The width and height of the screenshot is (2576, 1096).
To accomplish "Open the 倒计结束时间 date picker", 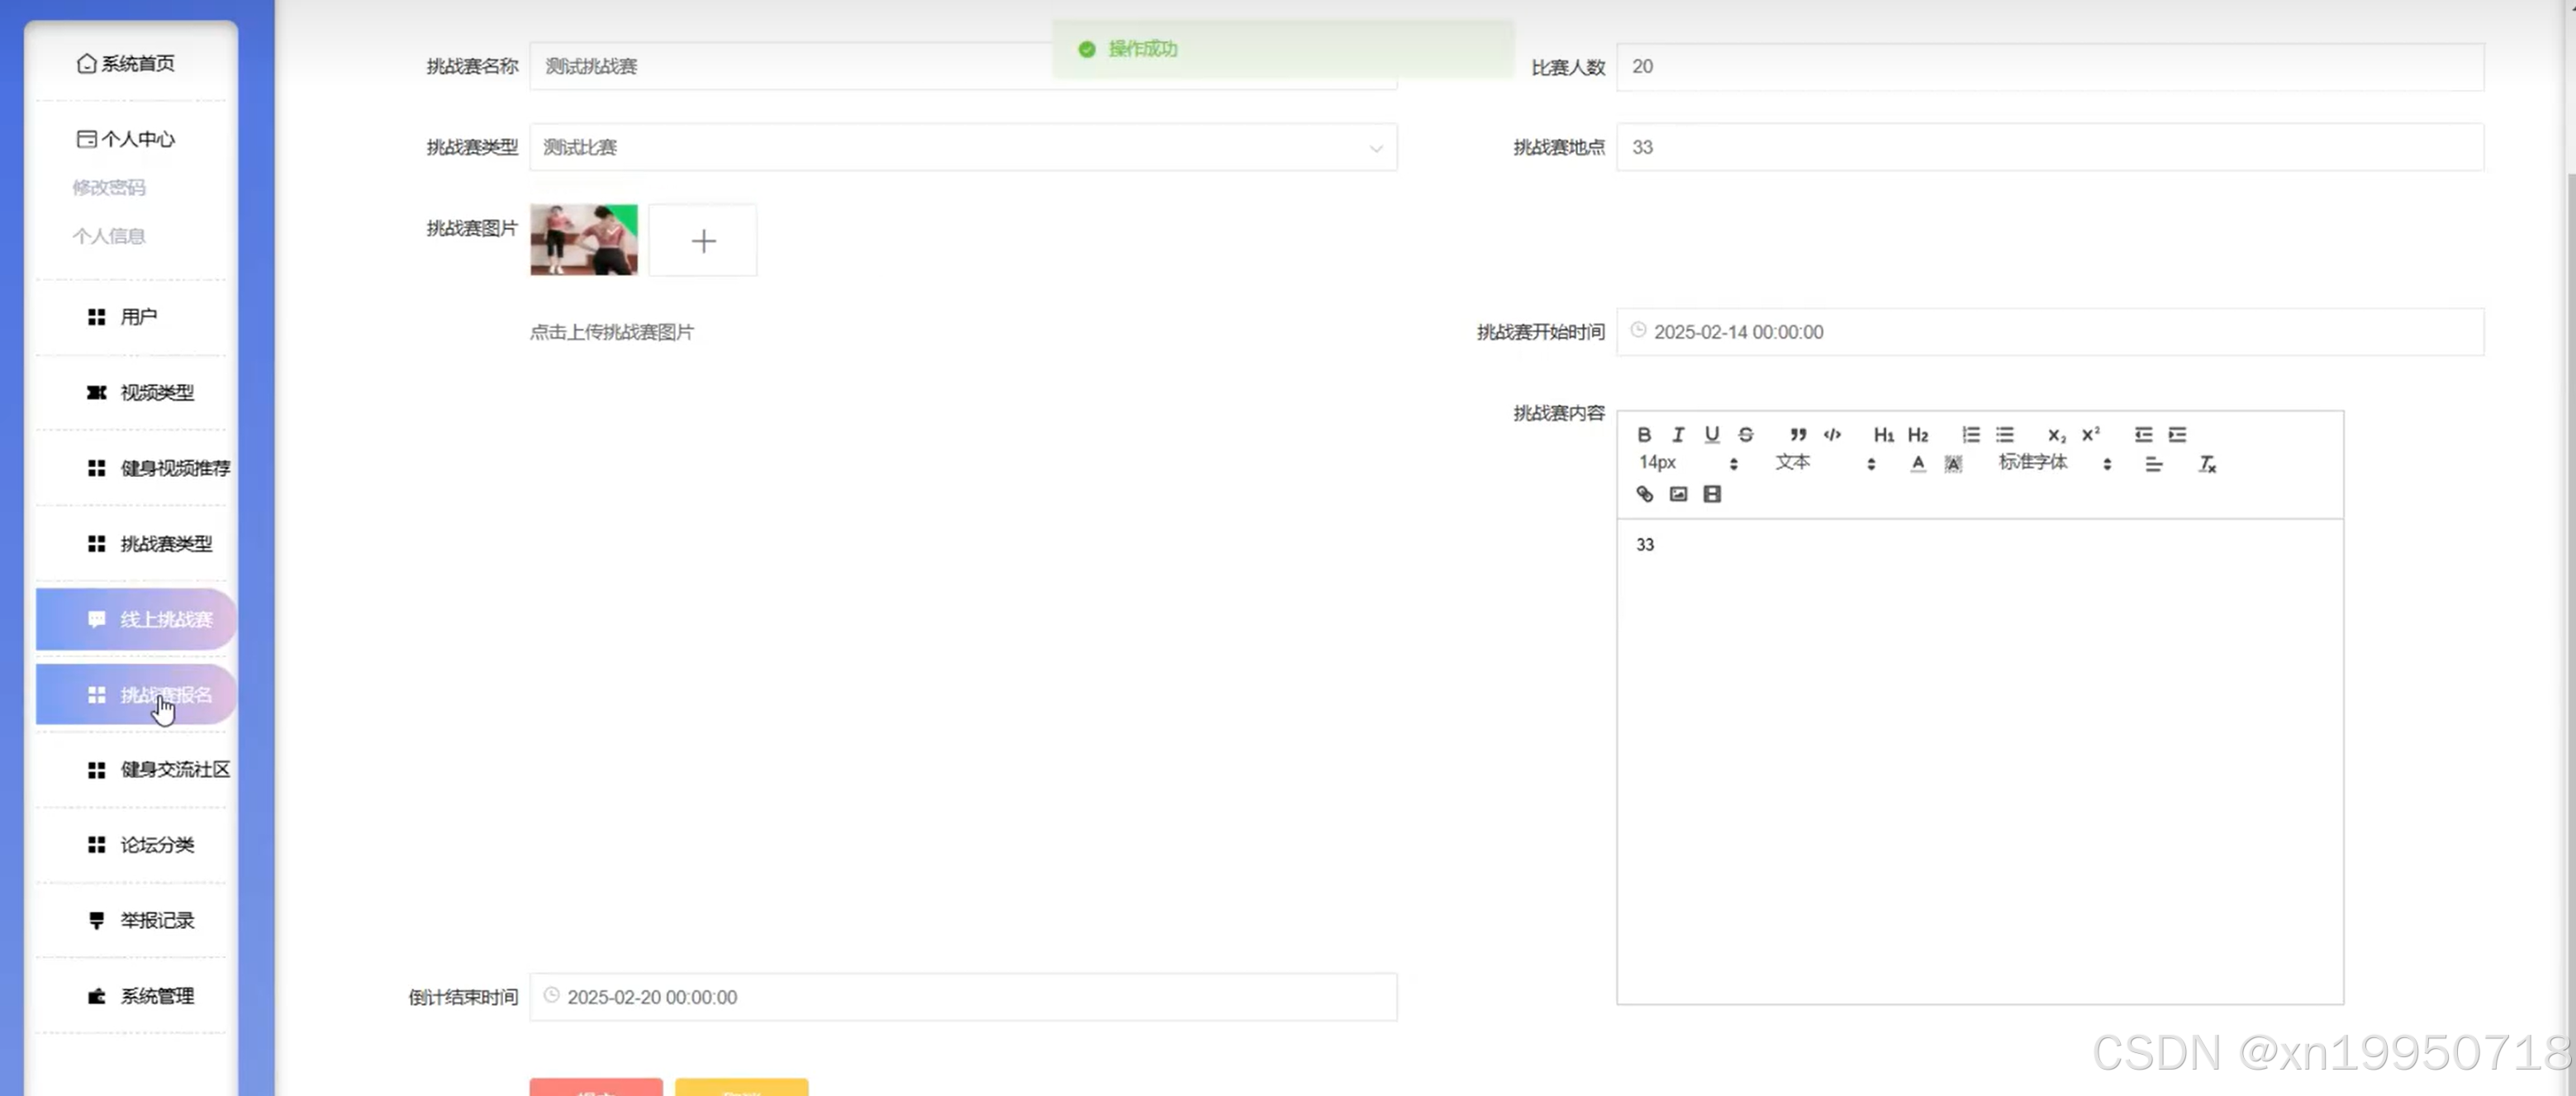I will tap(963, 997).
